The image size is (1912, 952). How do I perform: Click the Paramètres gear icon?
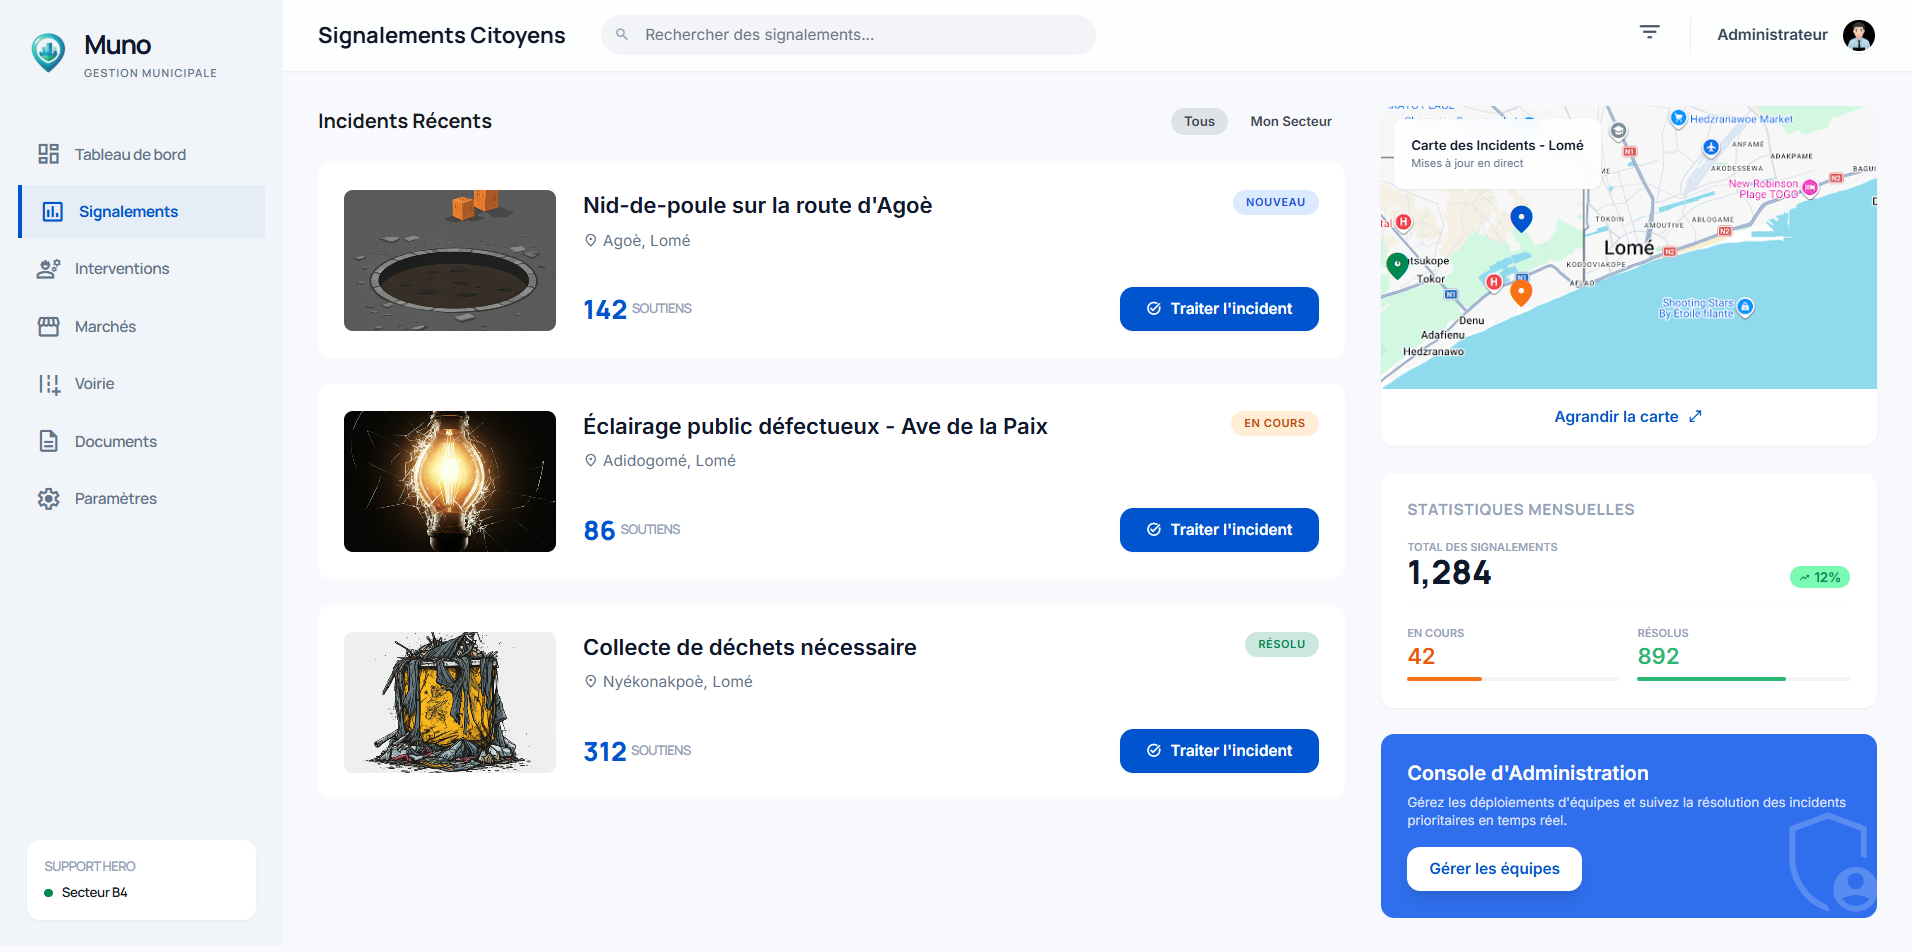tap(49, 499)
